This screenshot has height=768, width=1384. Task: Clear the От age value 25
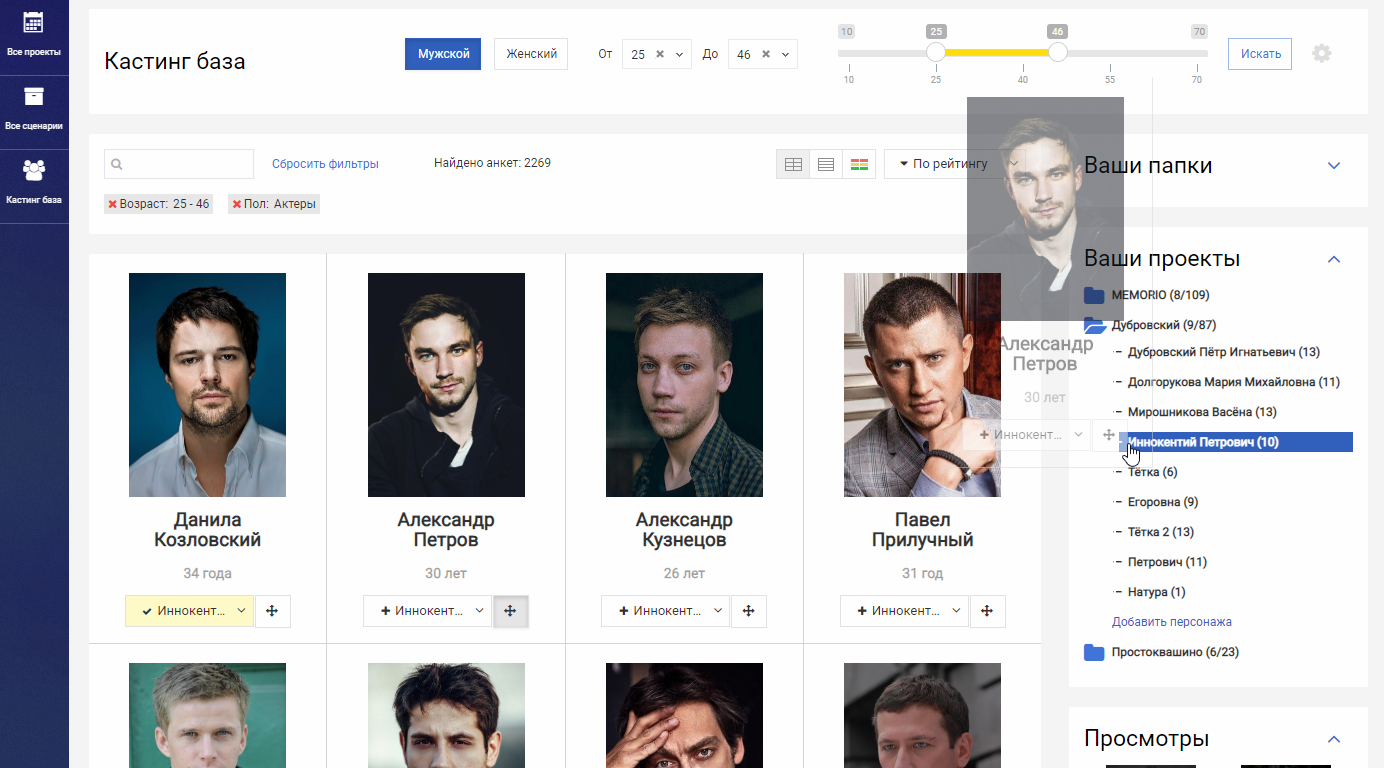660,55
